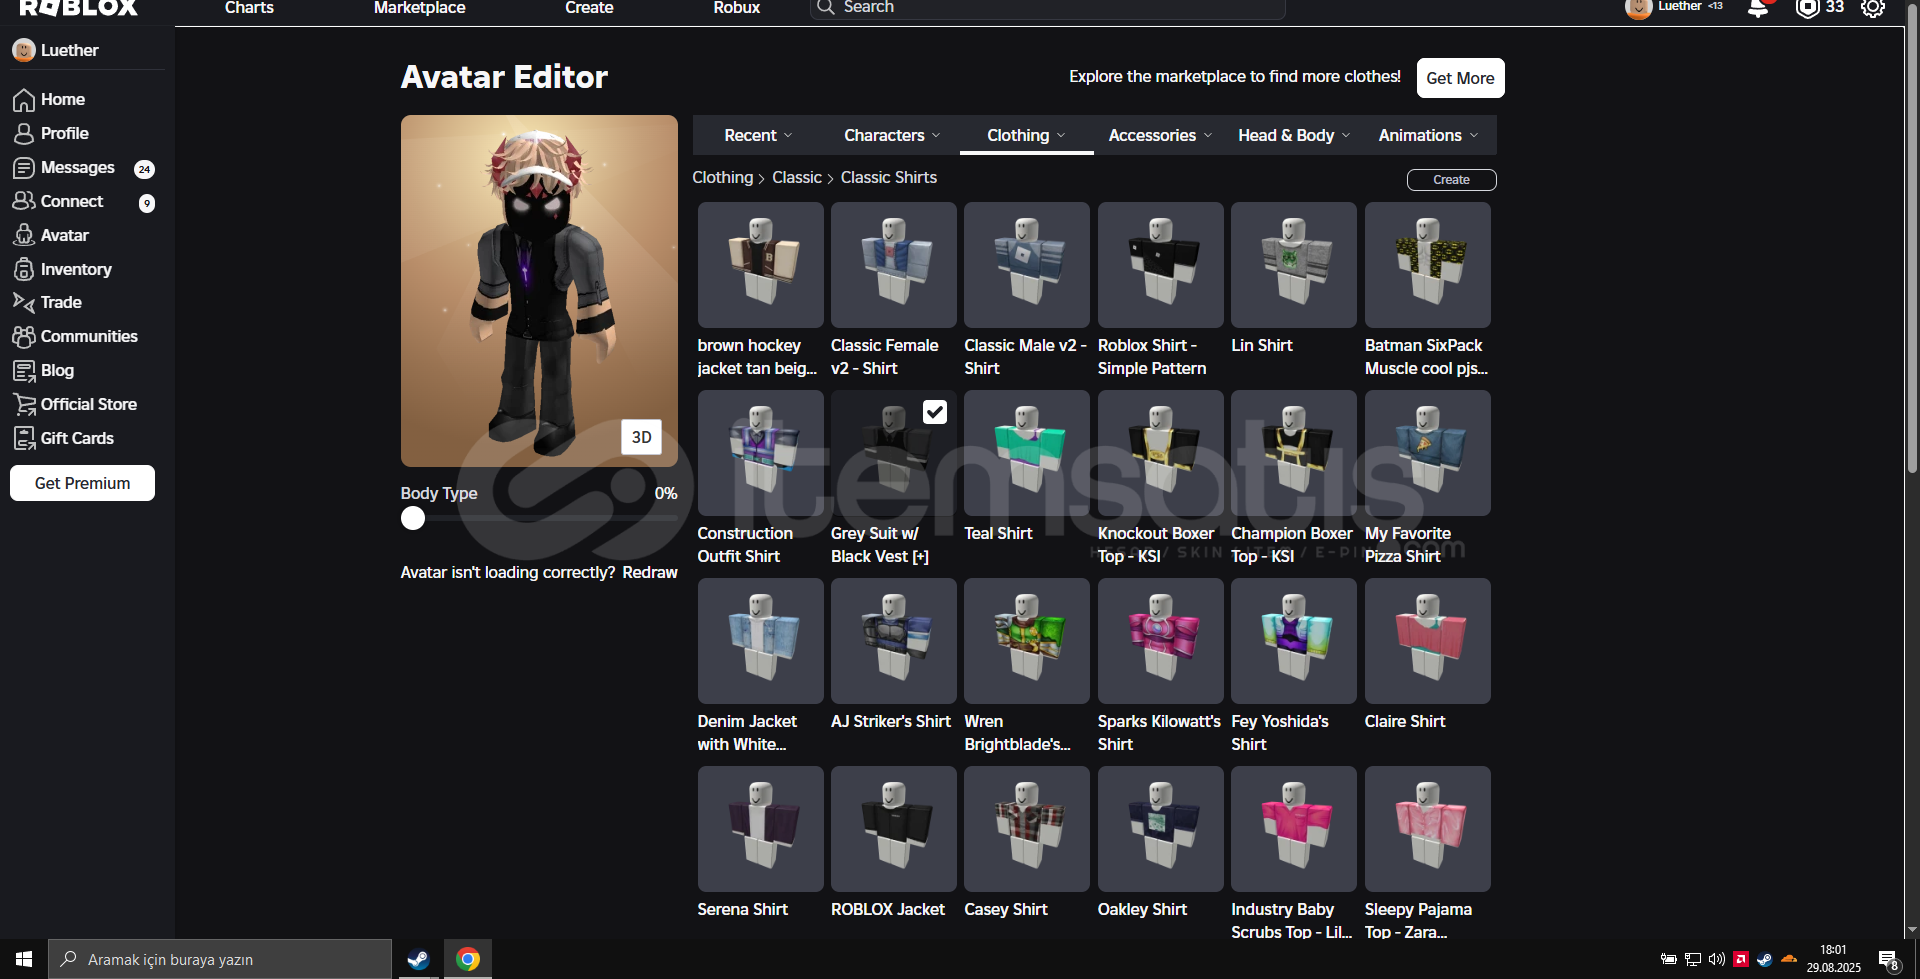Select the ROBLOX Jacket thumbnail
Viewport: 1920px width, 979px height.
(894, 829)
